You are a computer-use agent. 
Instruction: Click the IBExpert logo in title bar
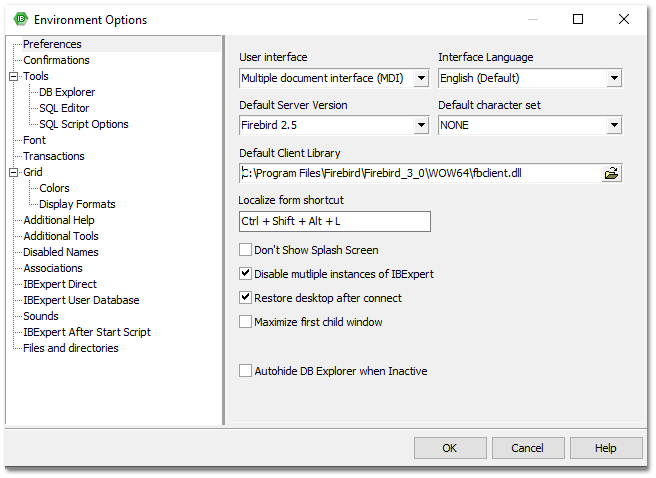coord(20,19)
